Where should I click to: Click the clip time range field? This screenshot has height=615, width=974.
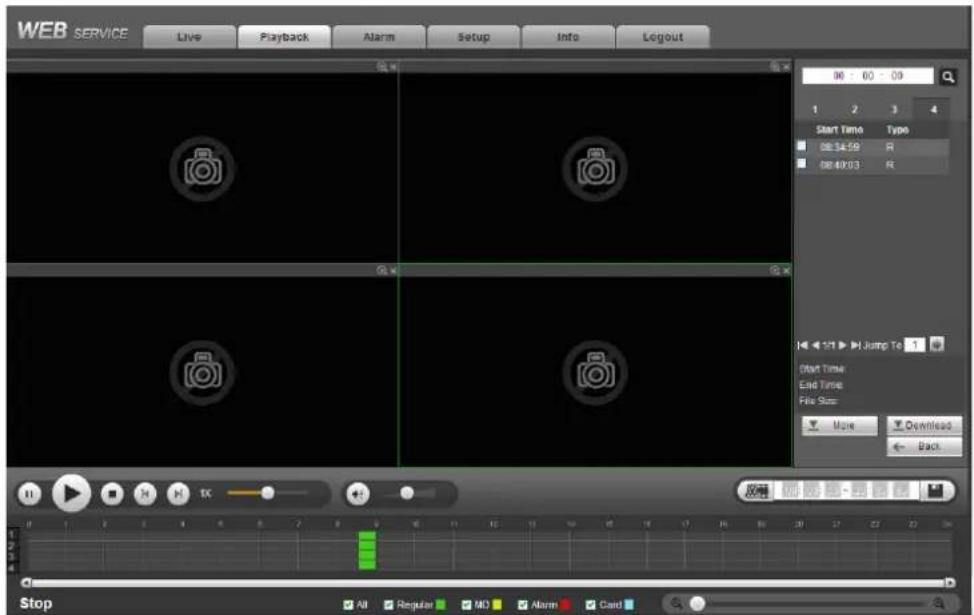tap(845, 491)
